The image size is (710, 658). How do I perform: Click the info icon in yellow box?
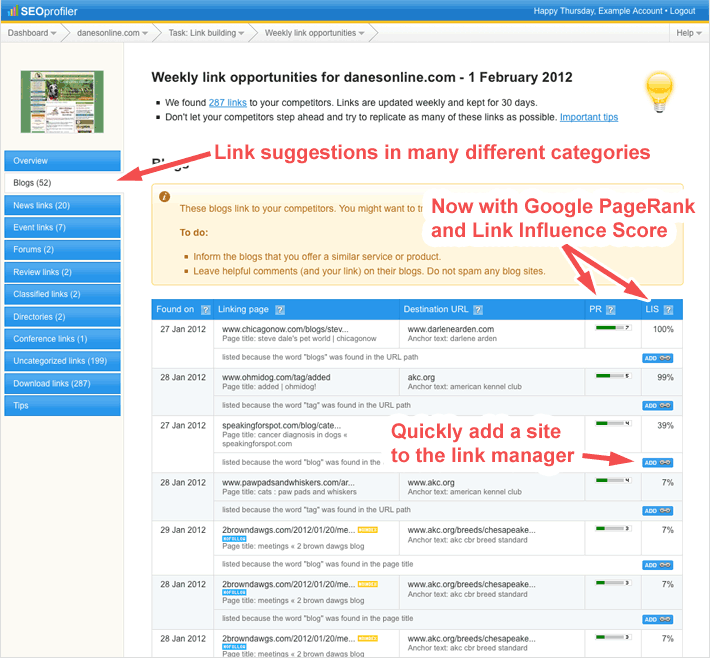[164, 197]
